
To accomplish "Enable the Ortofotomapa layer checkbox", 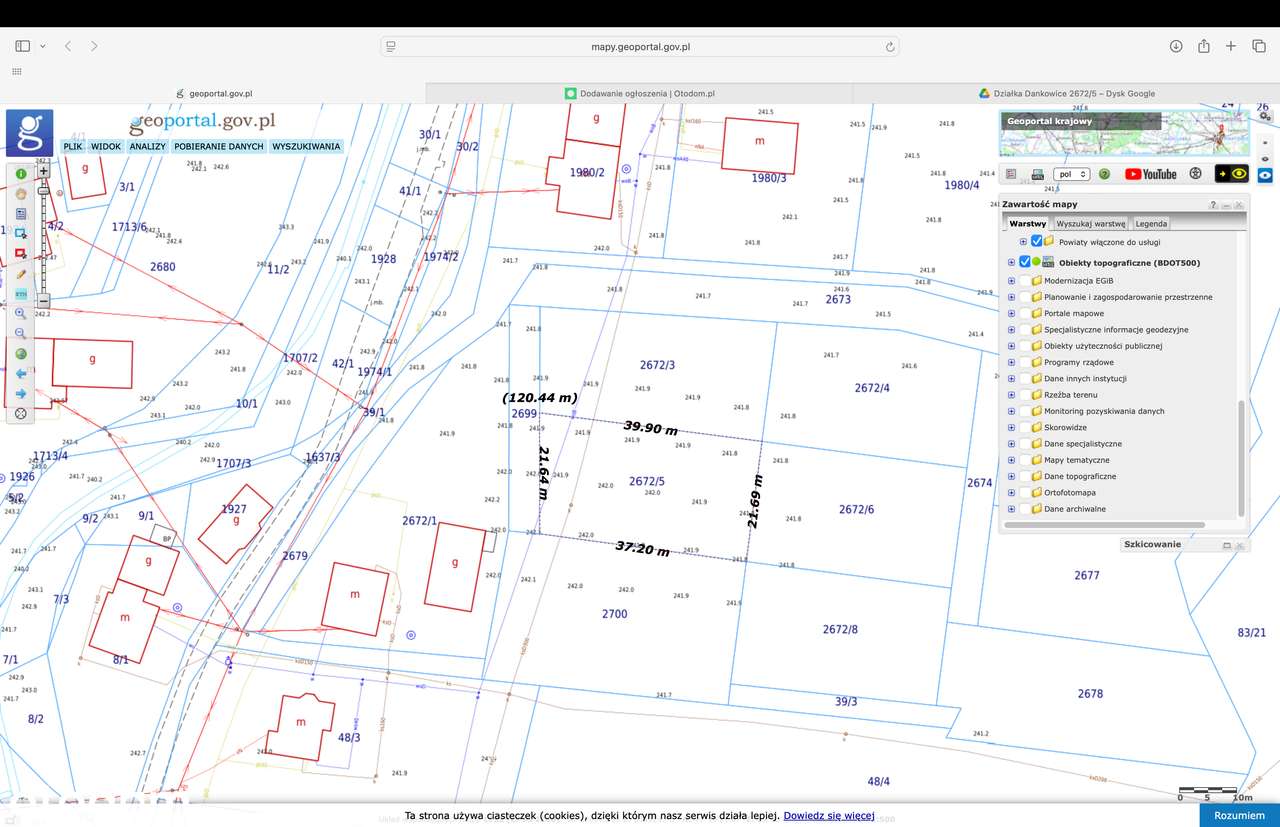I will pyautogui.click(x=1025, y=493).
